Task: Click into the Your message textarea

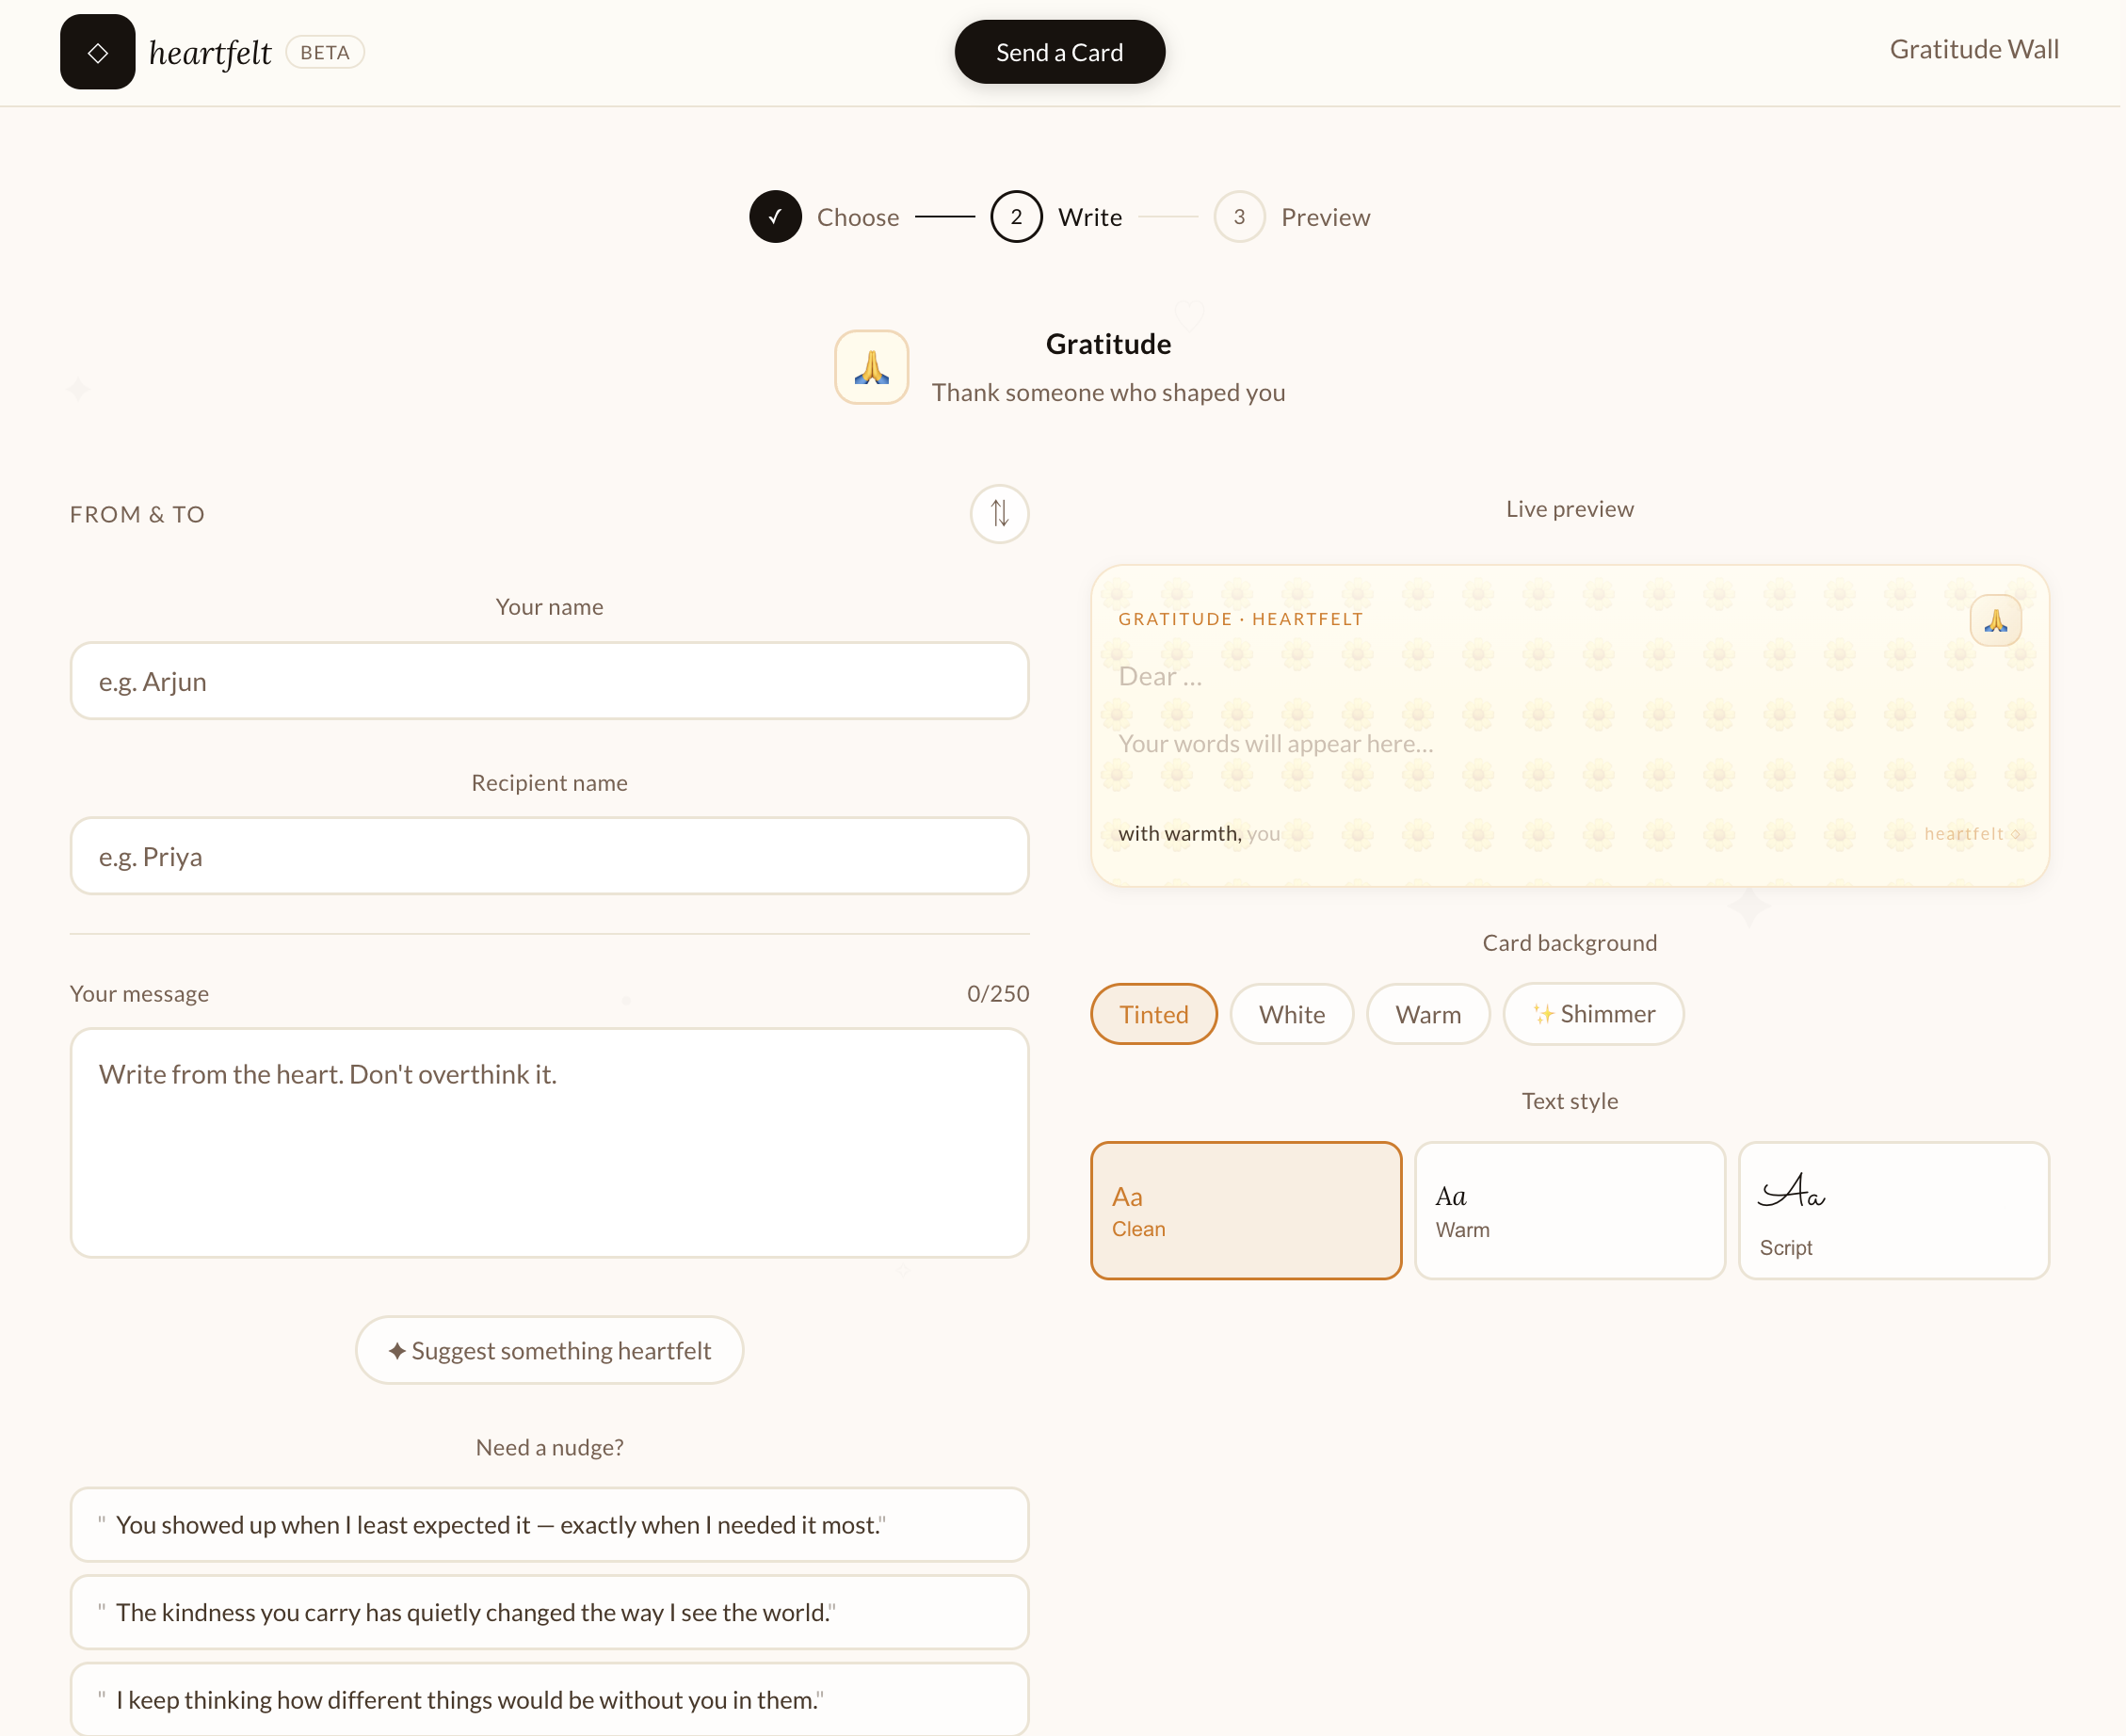Action: (549, 1143)
